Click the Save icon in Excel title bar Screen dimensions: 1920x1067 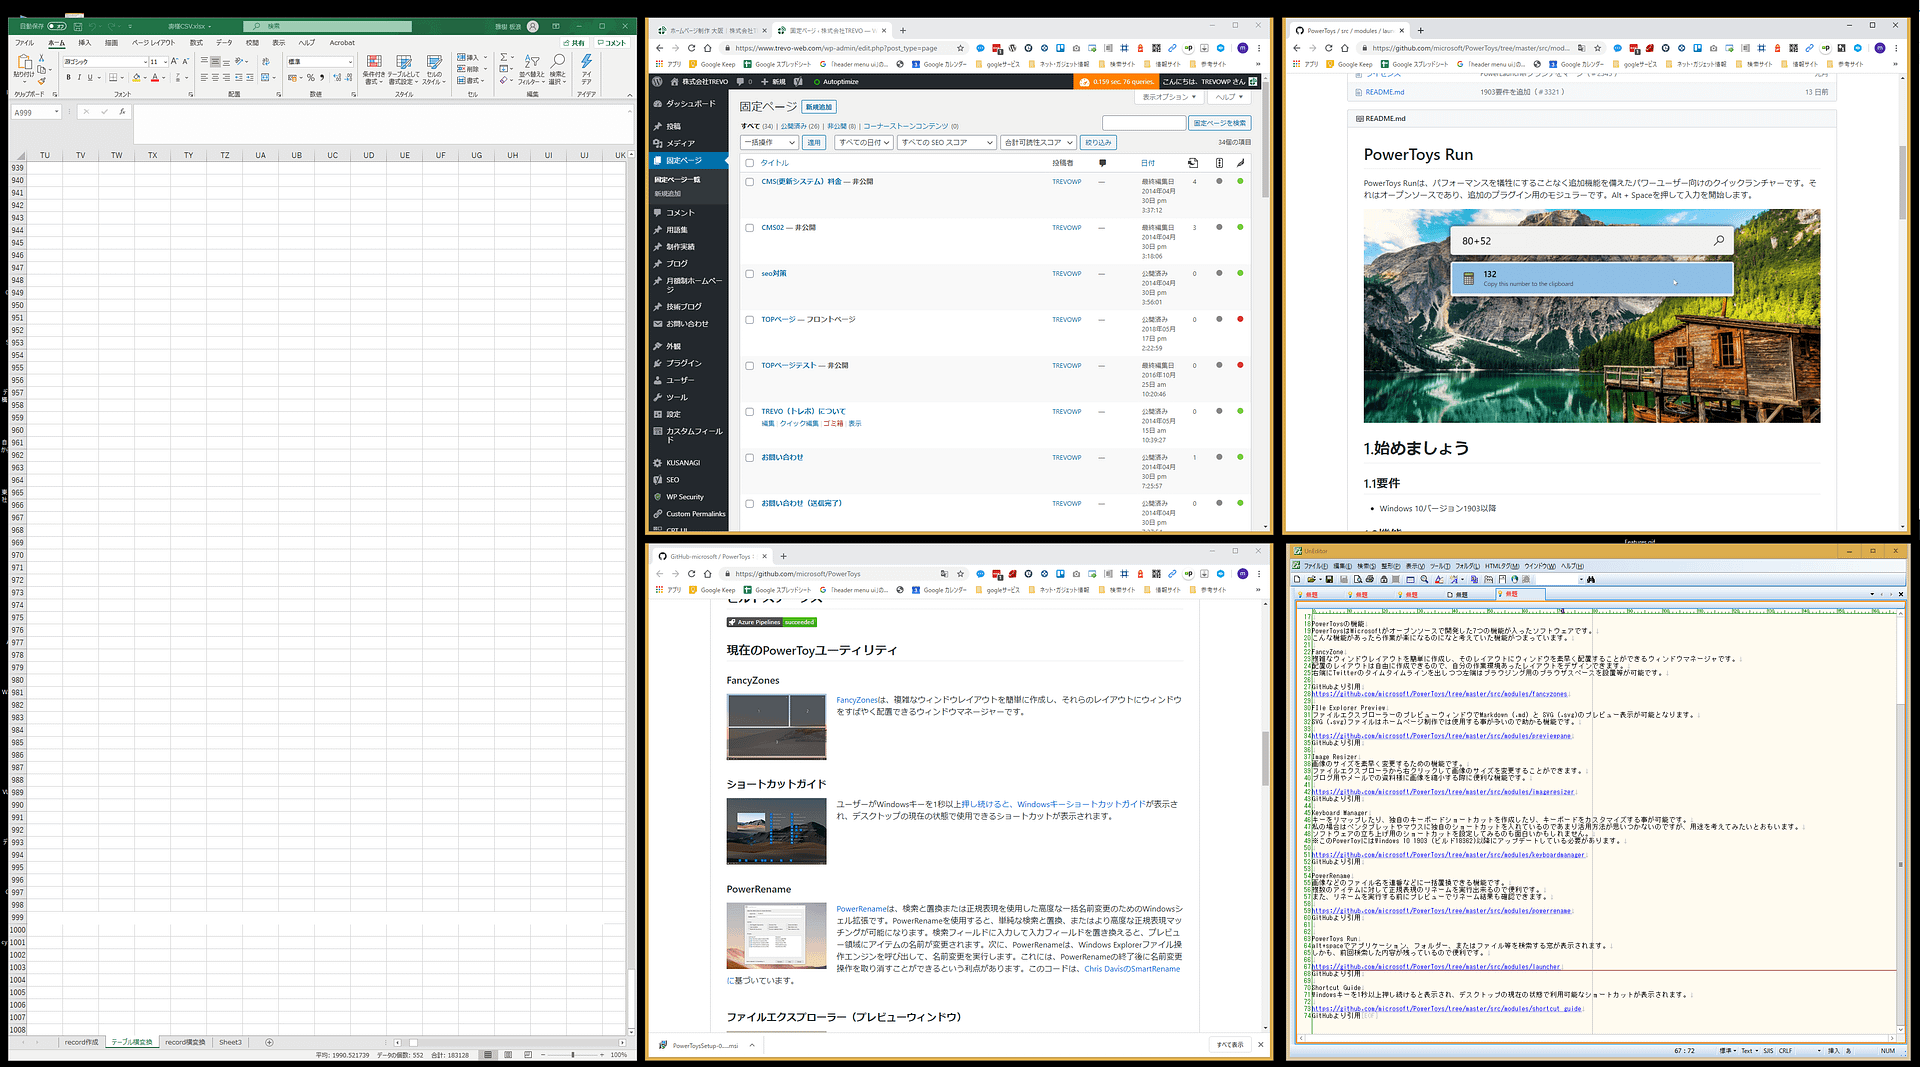coord(78,26)
